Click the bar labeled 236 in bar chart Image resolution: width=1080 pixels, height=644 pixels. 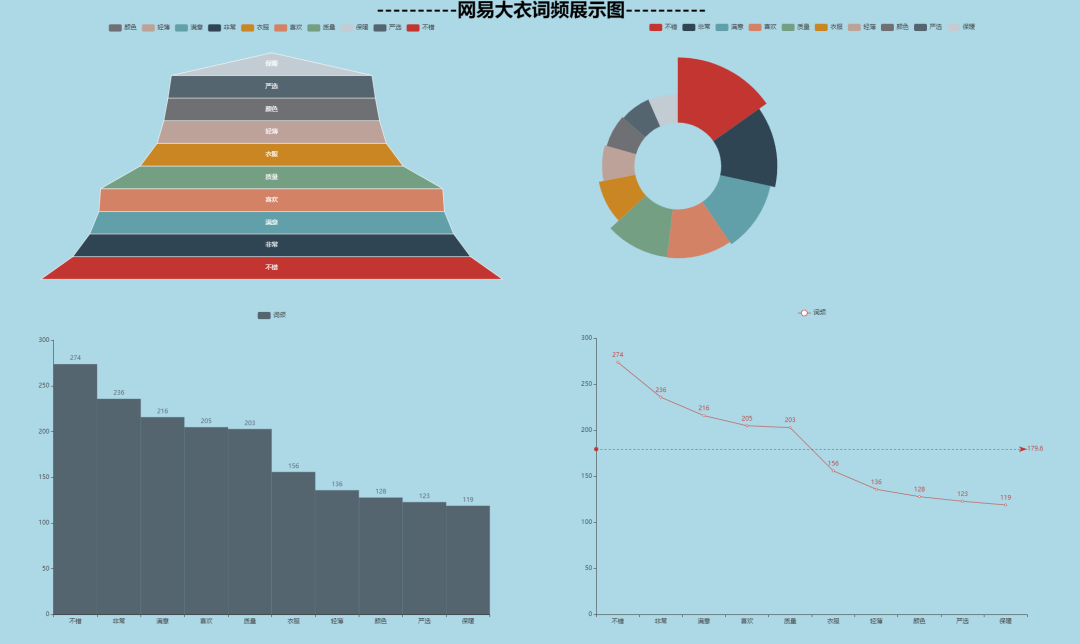(118, 506)
